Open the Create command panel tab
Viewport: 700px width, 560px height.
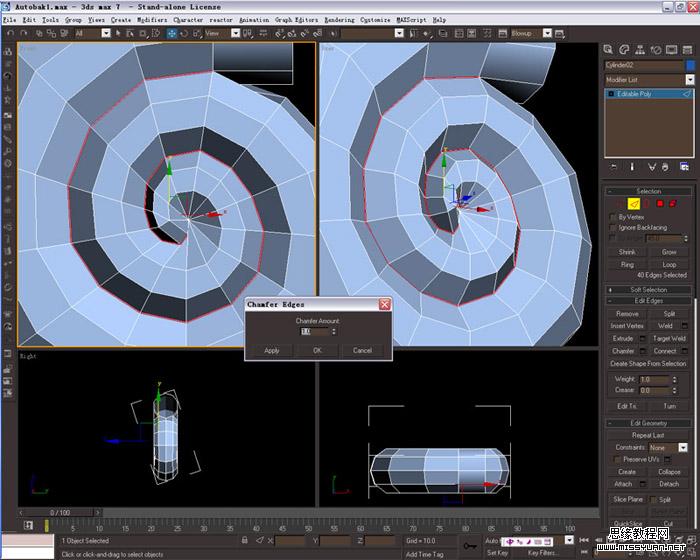pos(608,50)
